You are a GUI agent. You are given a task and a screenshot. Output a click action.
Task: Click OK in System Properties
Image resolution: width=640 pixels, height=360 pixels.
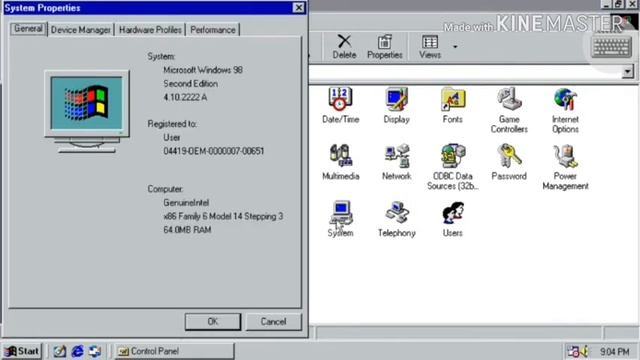coord(213,322)
